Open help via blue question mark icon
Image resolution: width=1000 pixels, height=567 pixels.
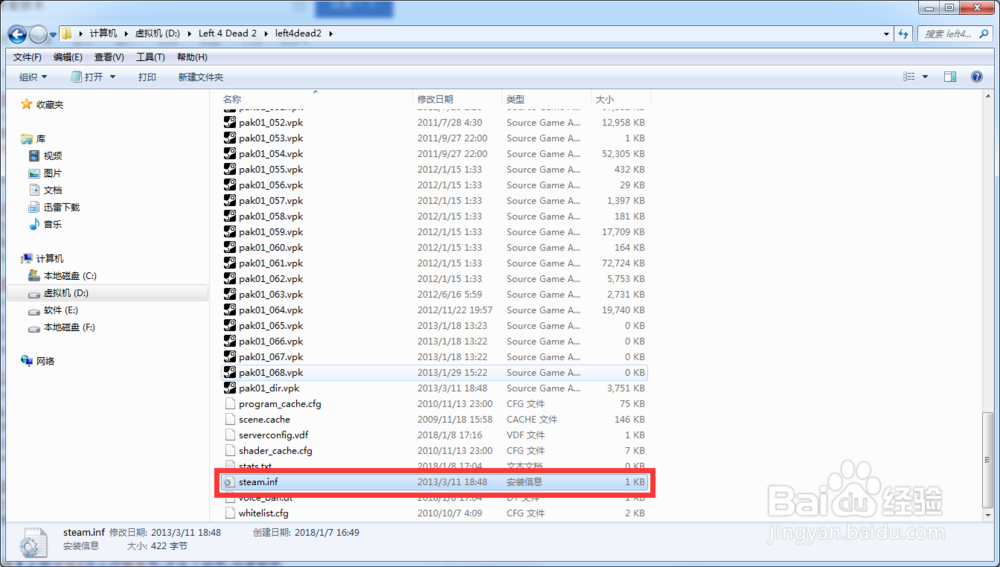tap(976, 77)
